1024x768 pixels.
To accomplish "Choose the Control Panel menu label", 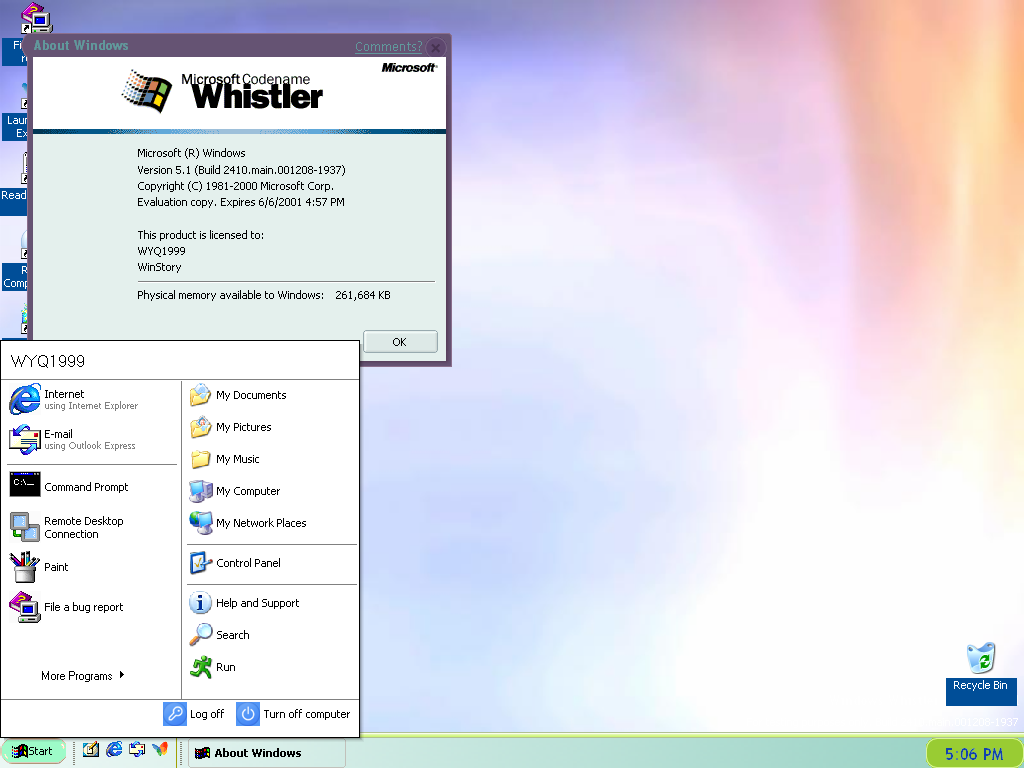I will coord(248,563).
